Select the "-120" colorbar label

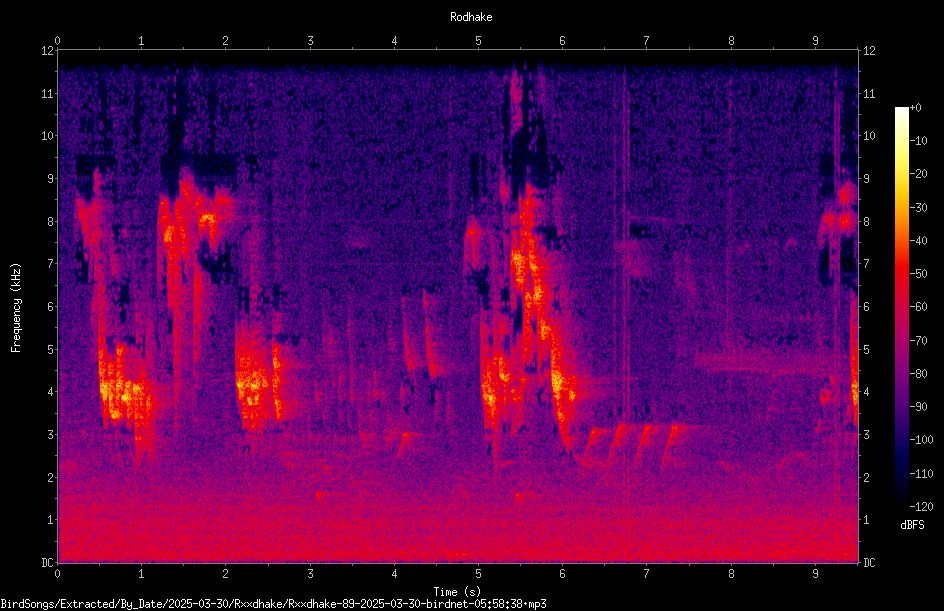click(x=922, y=507)
